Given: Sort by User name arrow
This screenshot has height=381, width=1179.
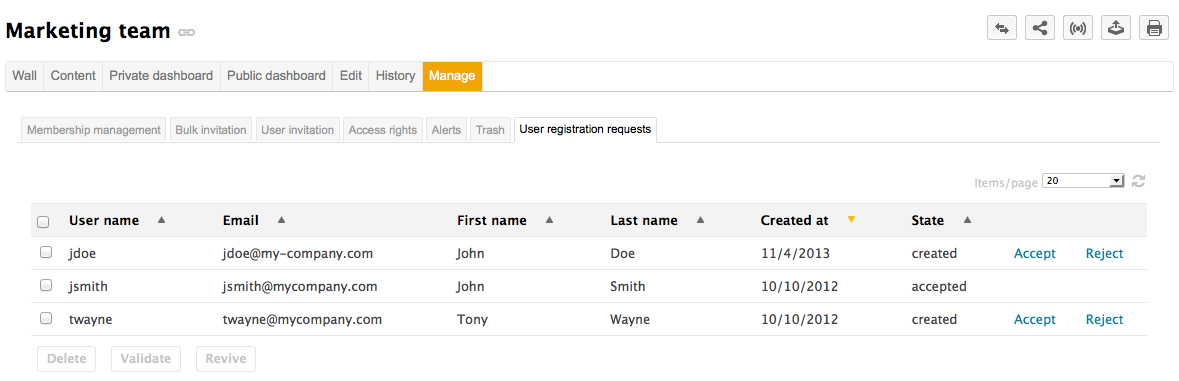Looking at the screenshot, I should 161,220.
